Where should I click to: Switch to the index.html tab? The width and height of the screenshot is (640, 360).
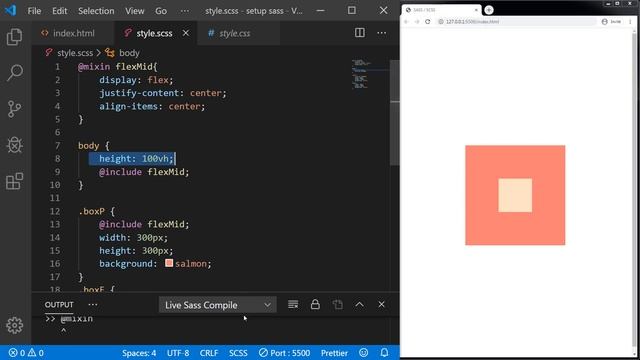(x=73, y=33)
